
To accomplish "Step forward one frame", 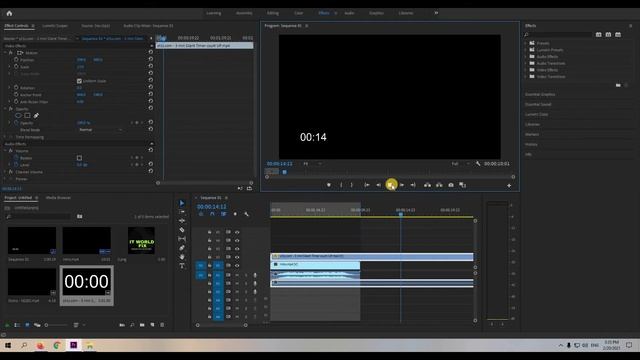I will tap(402, 185).
